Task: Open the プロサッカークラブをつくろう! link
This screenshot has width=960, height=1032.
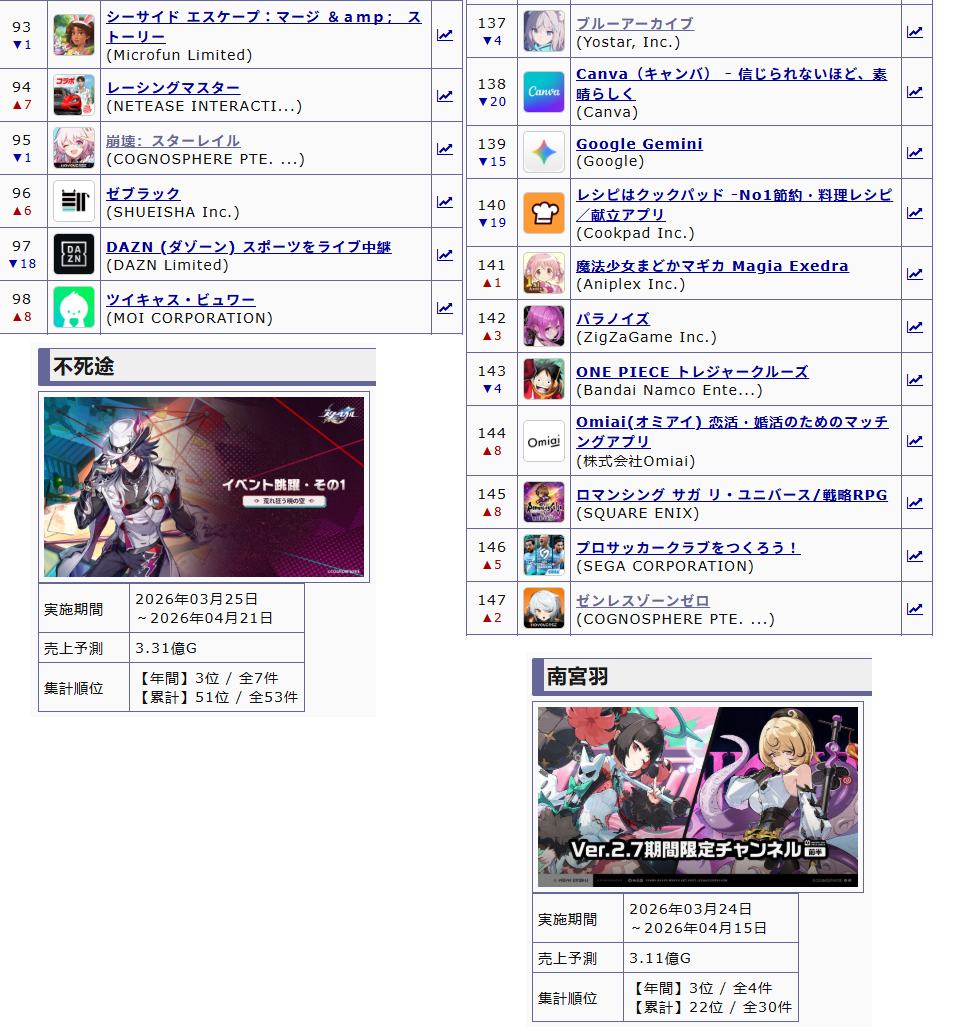Action: [688, 548]
